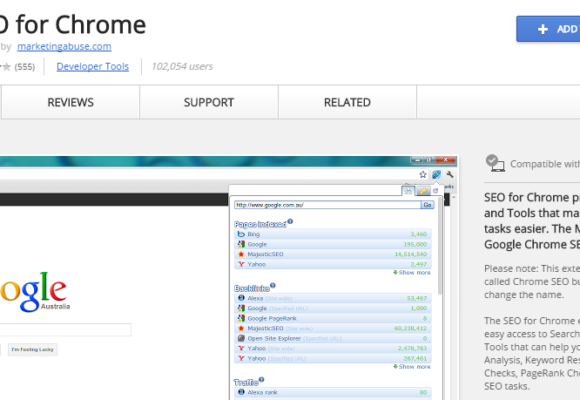Viewport: 580px width, 400px height.
Task: Click the Google Australia logo
Action: coord(35,292)
